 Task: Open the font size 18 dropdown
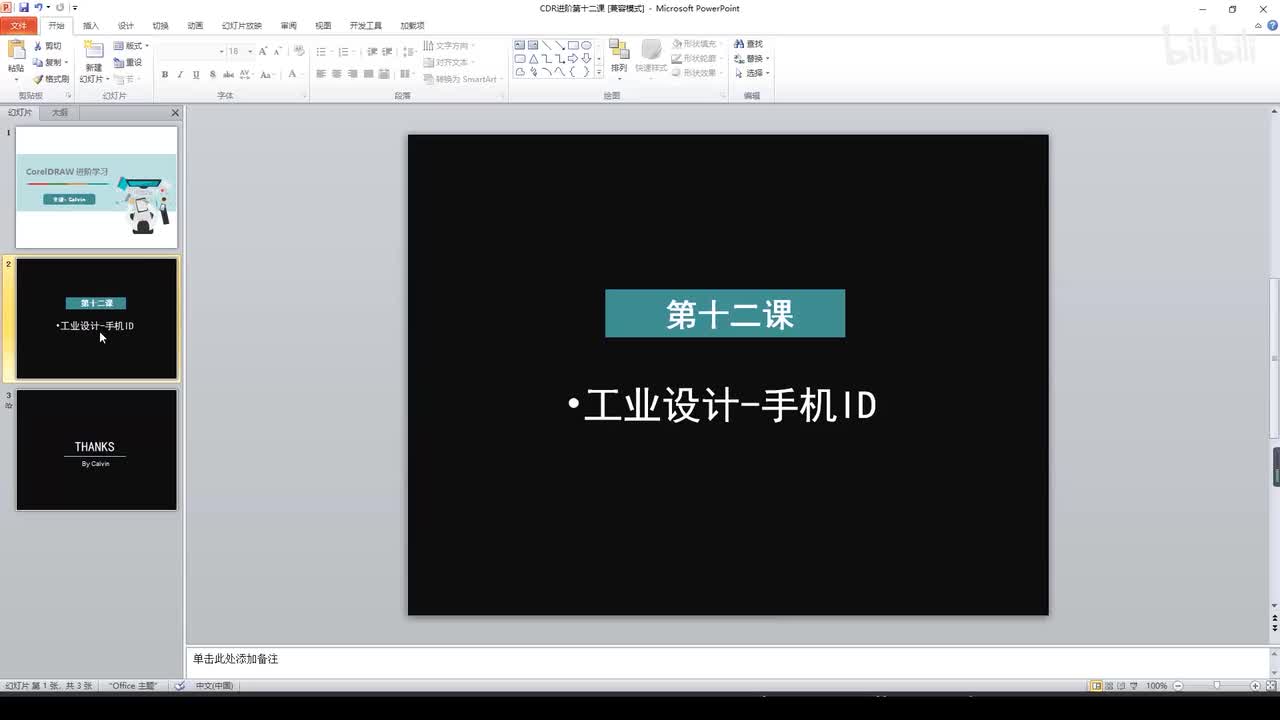coord(250,51)
